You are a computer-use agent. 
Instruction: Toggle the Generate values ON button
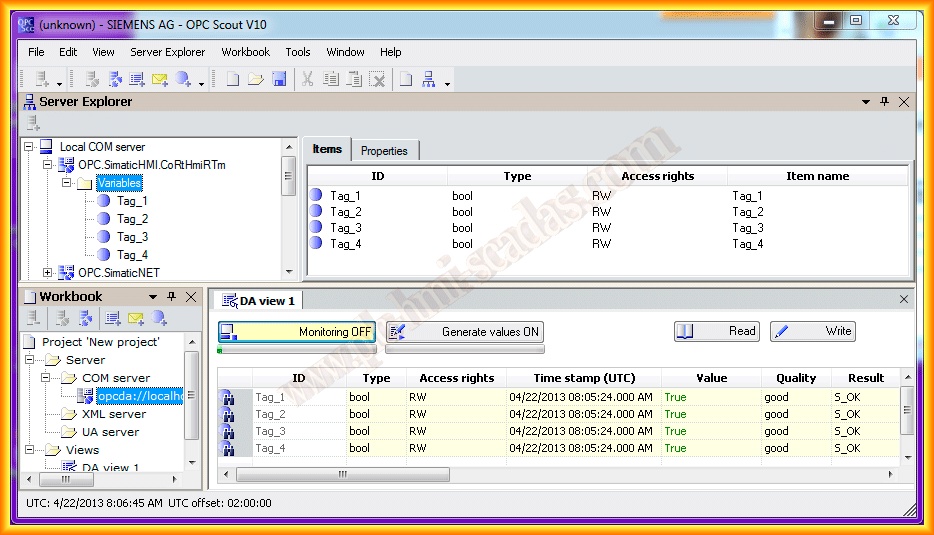coord(465,332)
